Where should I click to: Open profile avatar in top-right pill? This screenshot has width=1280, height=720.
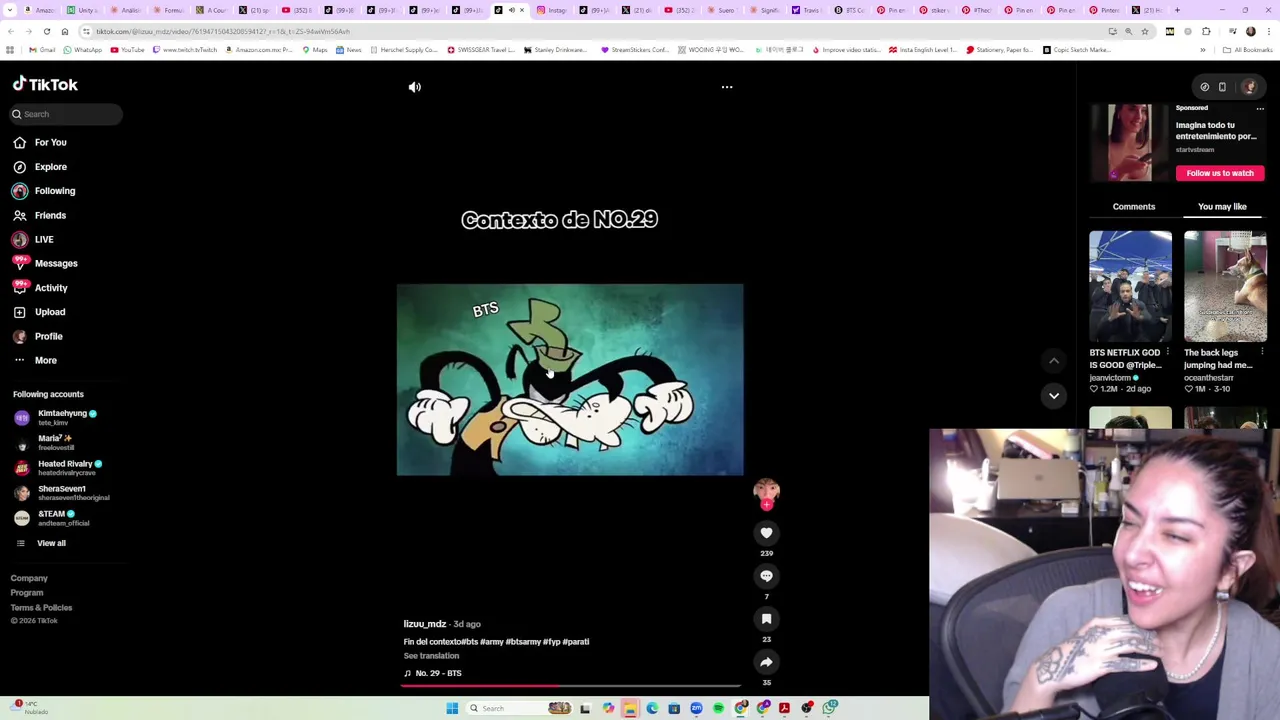(x=1249, y=87)
